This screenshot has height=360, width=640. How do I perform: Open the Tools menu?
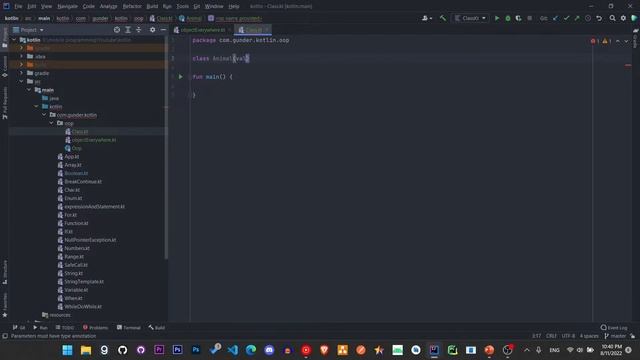pyautogui.click(x=182, y=6)
